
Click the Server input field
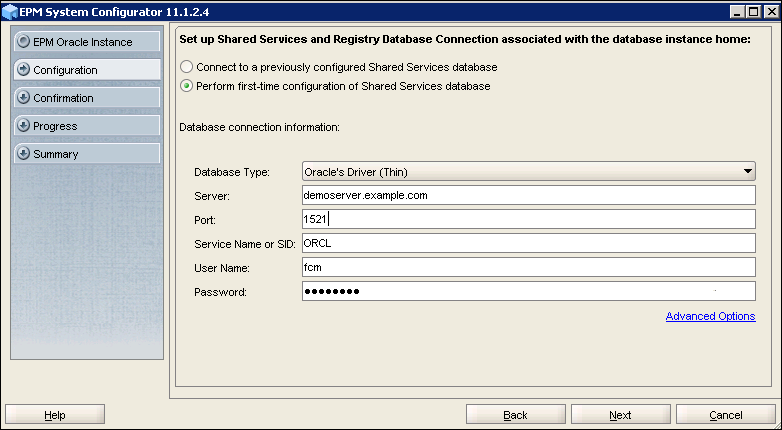pos(528,196)
